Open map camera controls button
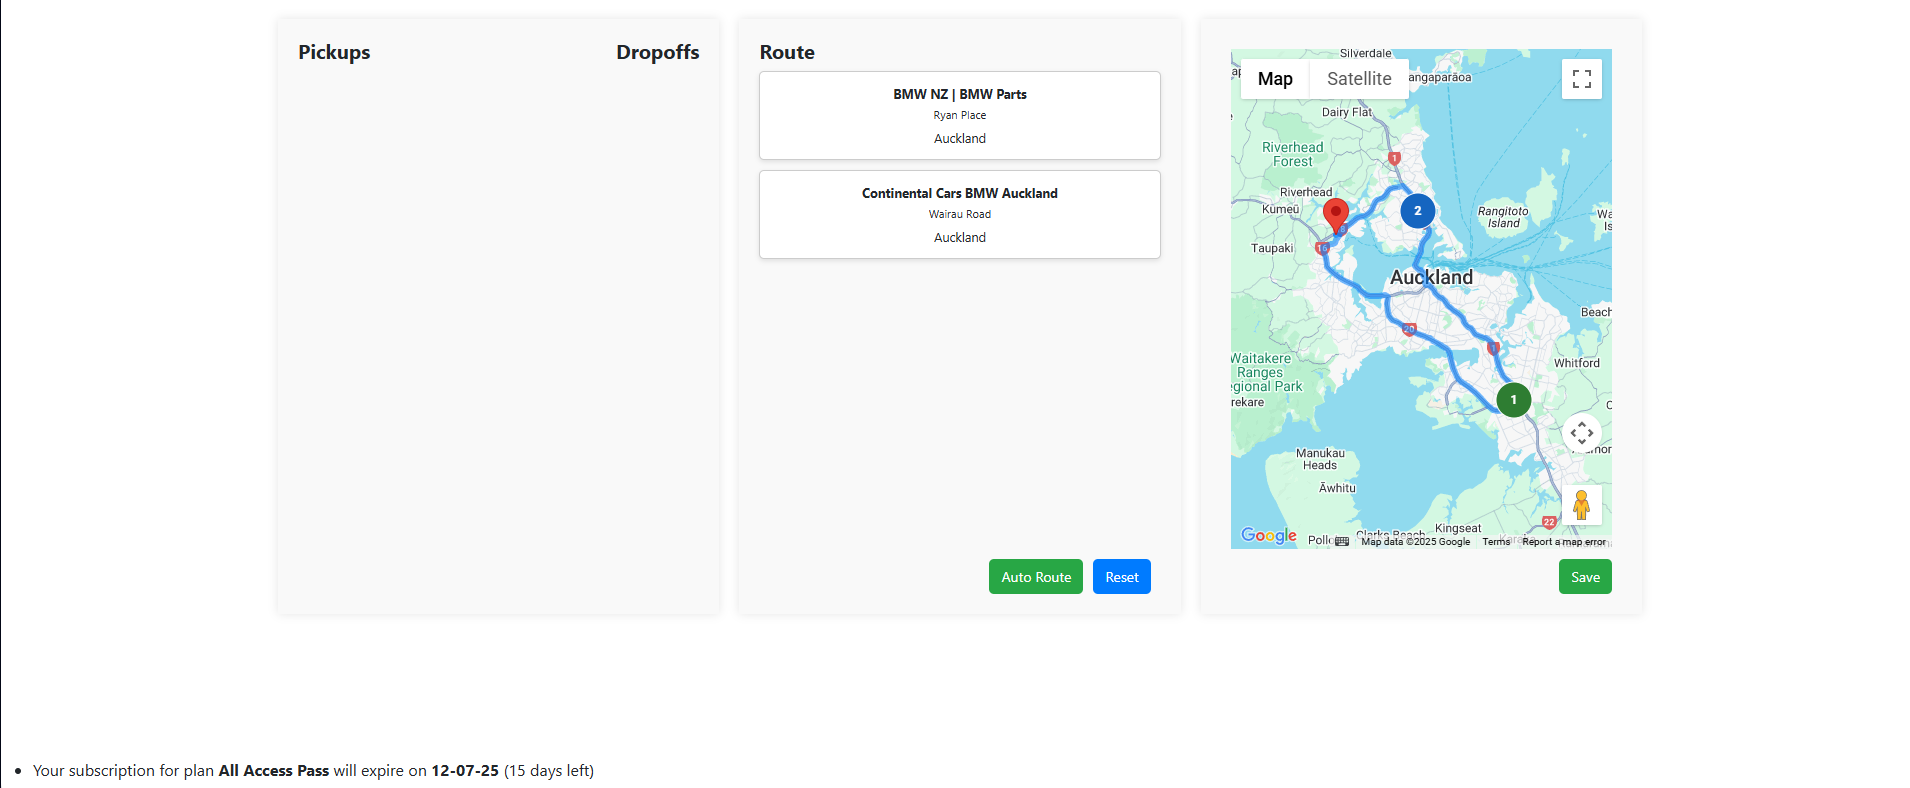The image size is (1910, 788). coord(1581,433)
